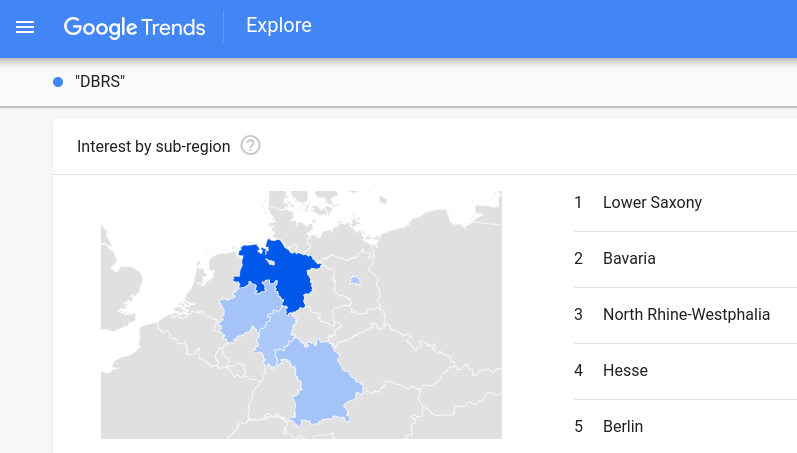Screen dimensions: 797x453
Task: Click gray Baden-Württemberg region on the map
Action: (x=267, y=400)
